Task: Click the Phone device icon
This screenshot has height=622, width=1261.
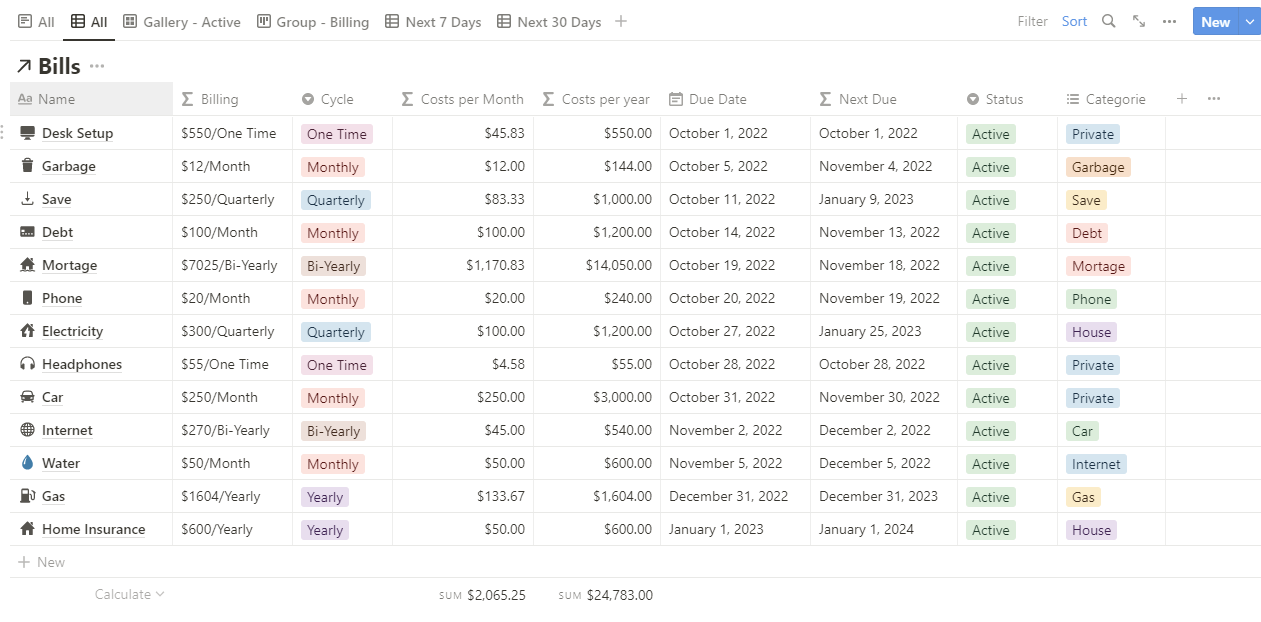Action: click(x=27, y=298)
